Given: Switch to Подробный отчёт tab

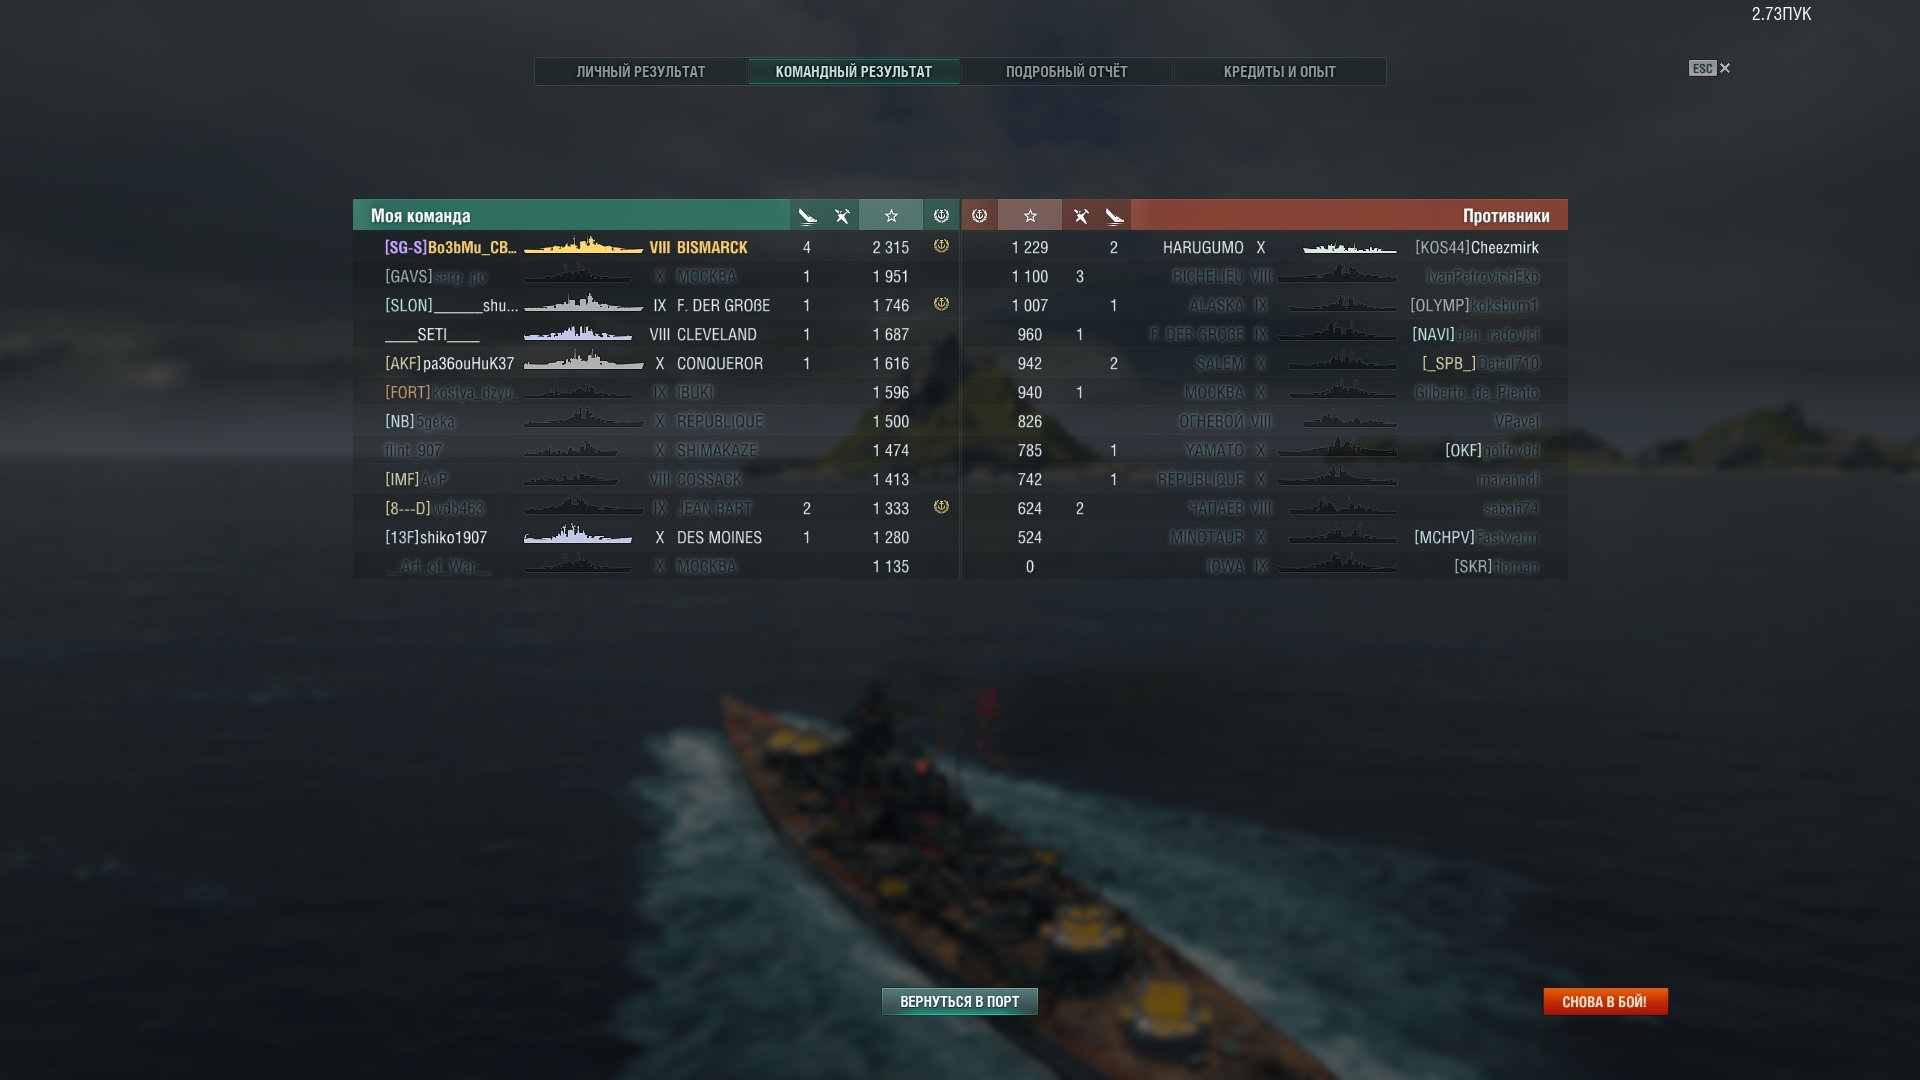Looking at the screenshot, I should 1066,72.
